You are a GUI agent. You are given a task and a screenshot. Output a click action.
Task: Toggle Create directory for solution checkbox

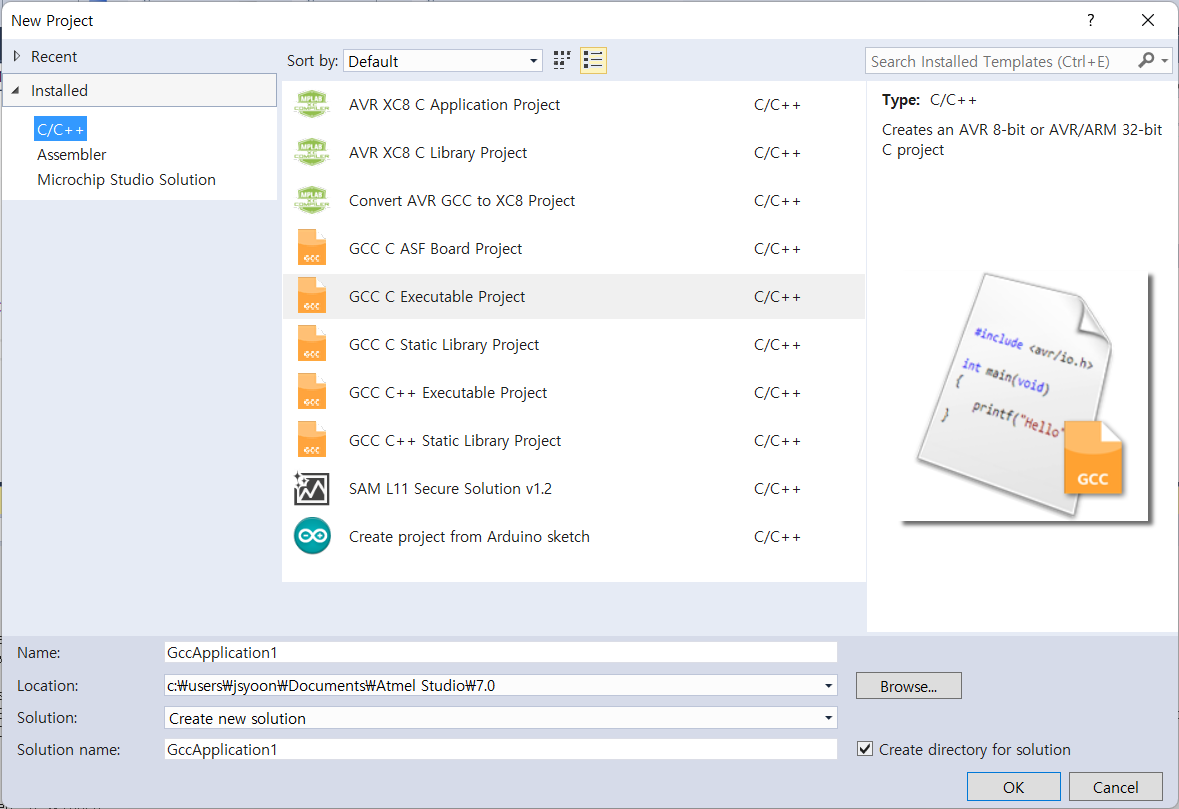[865, 749]
